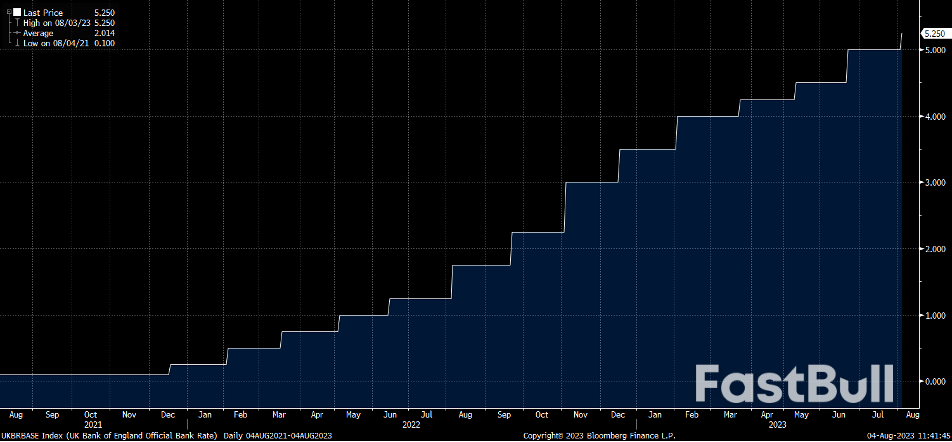Select the High on 08/03/23 legend entry
The image size is (952, 442).
point(56,23)
